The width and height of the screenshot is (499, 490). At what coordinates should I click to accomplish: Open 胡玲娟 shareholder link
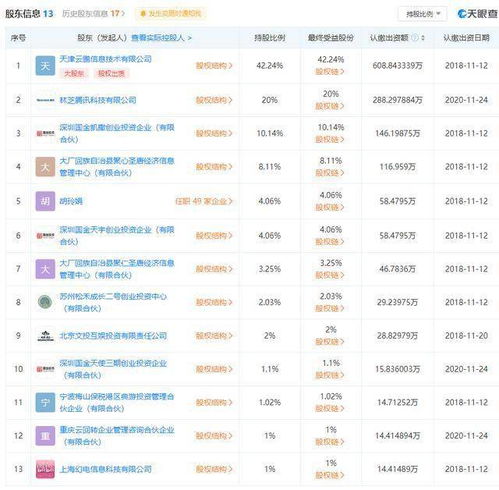point(71,201)
